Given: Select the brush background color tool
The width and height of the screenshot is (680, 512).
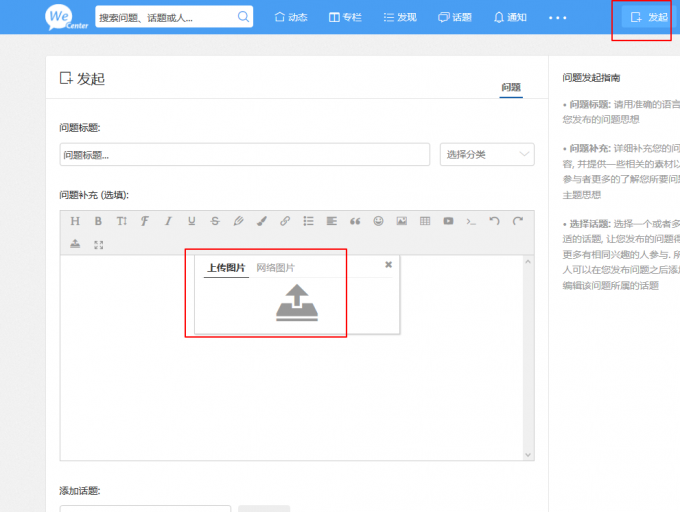Looking at the screenshot, I should click(262, 221).
